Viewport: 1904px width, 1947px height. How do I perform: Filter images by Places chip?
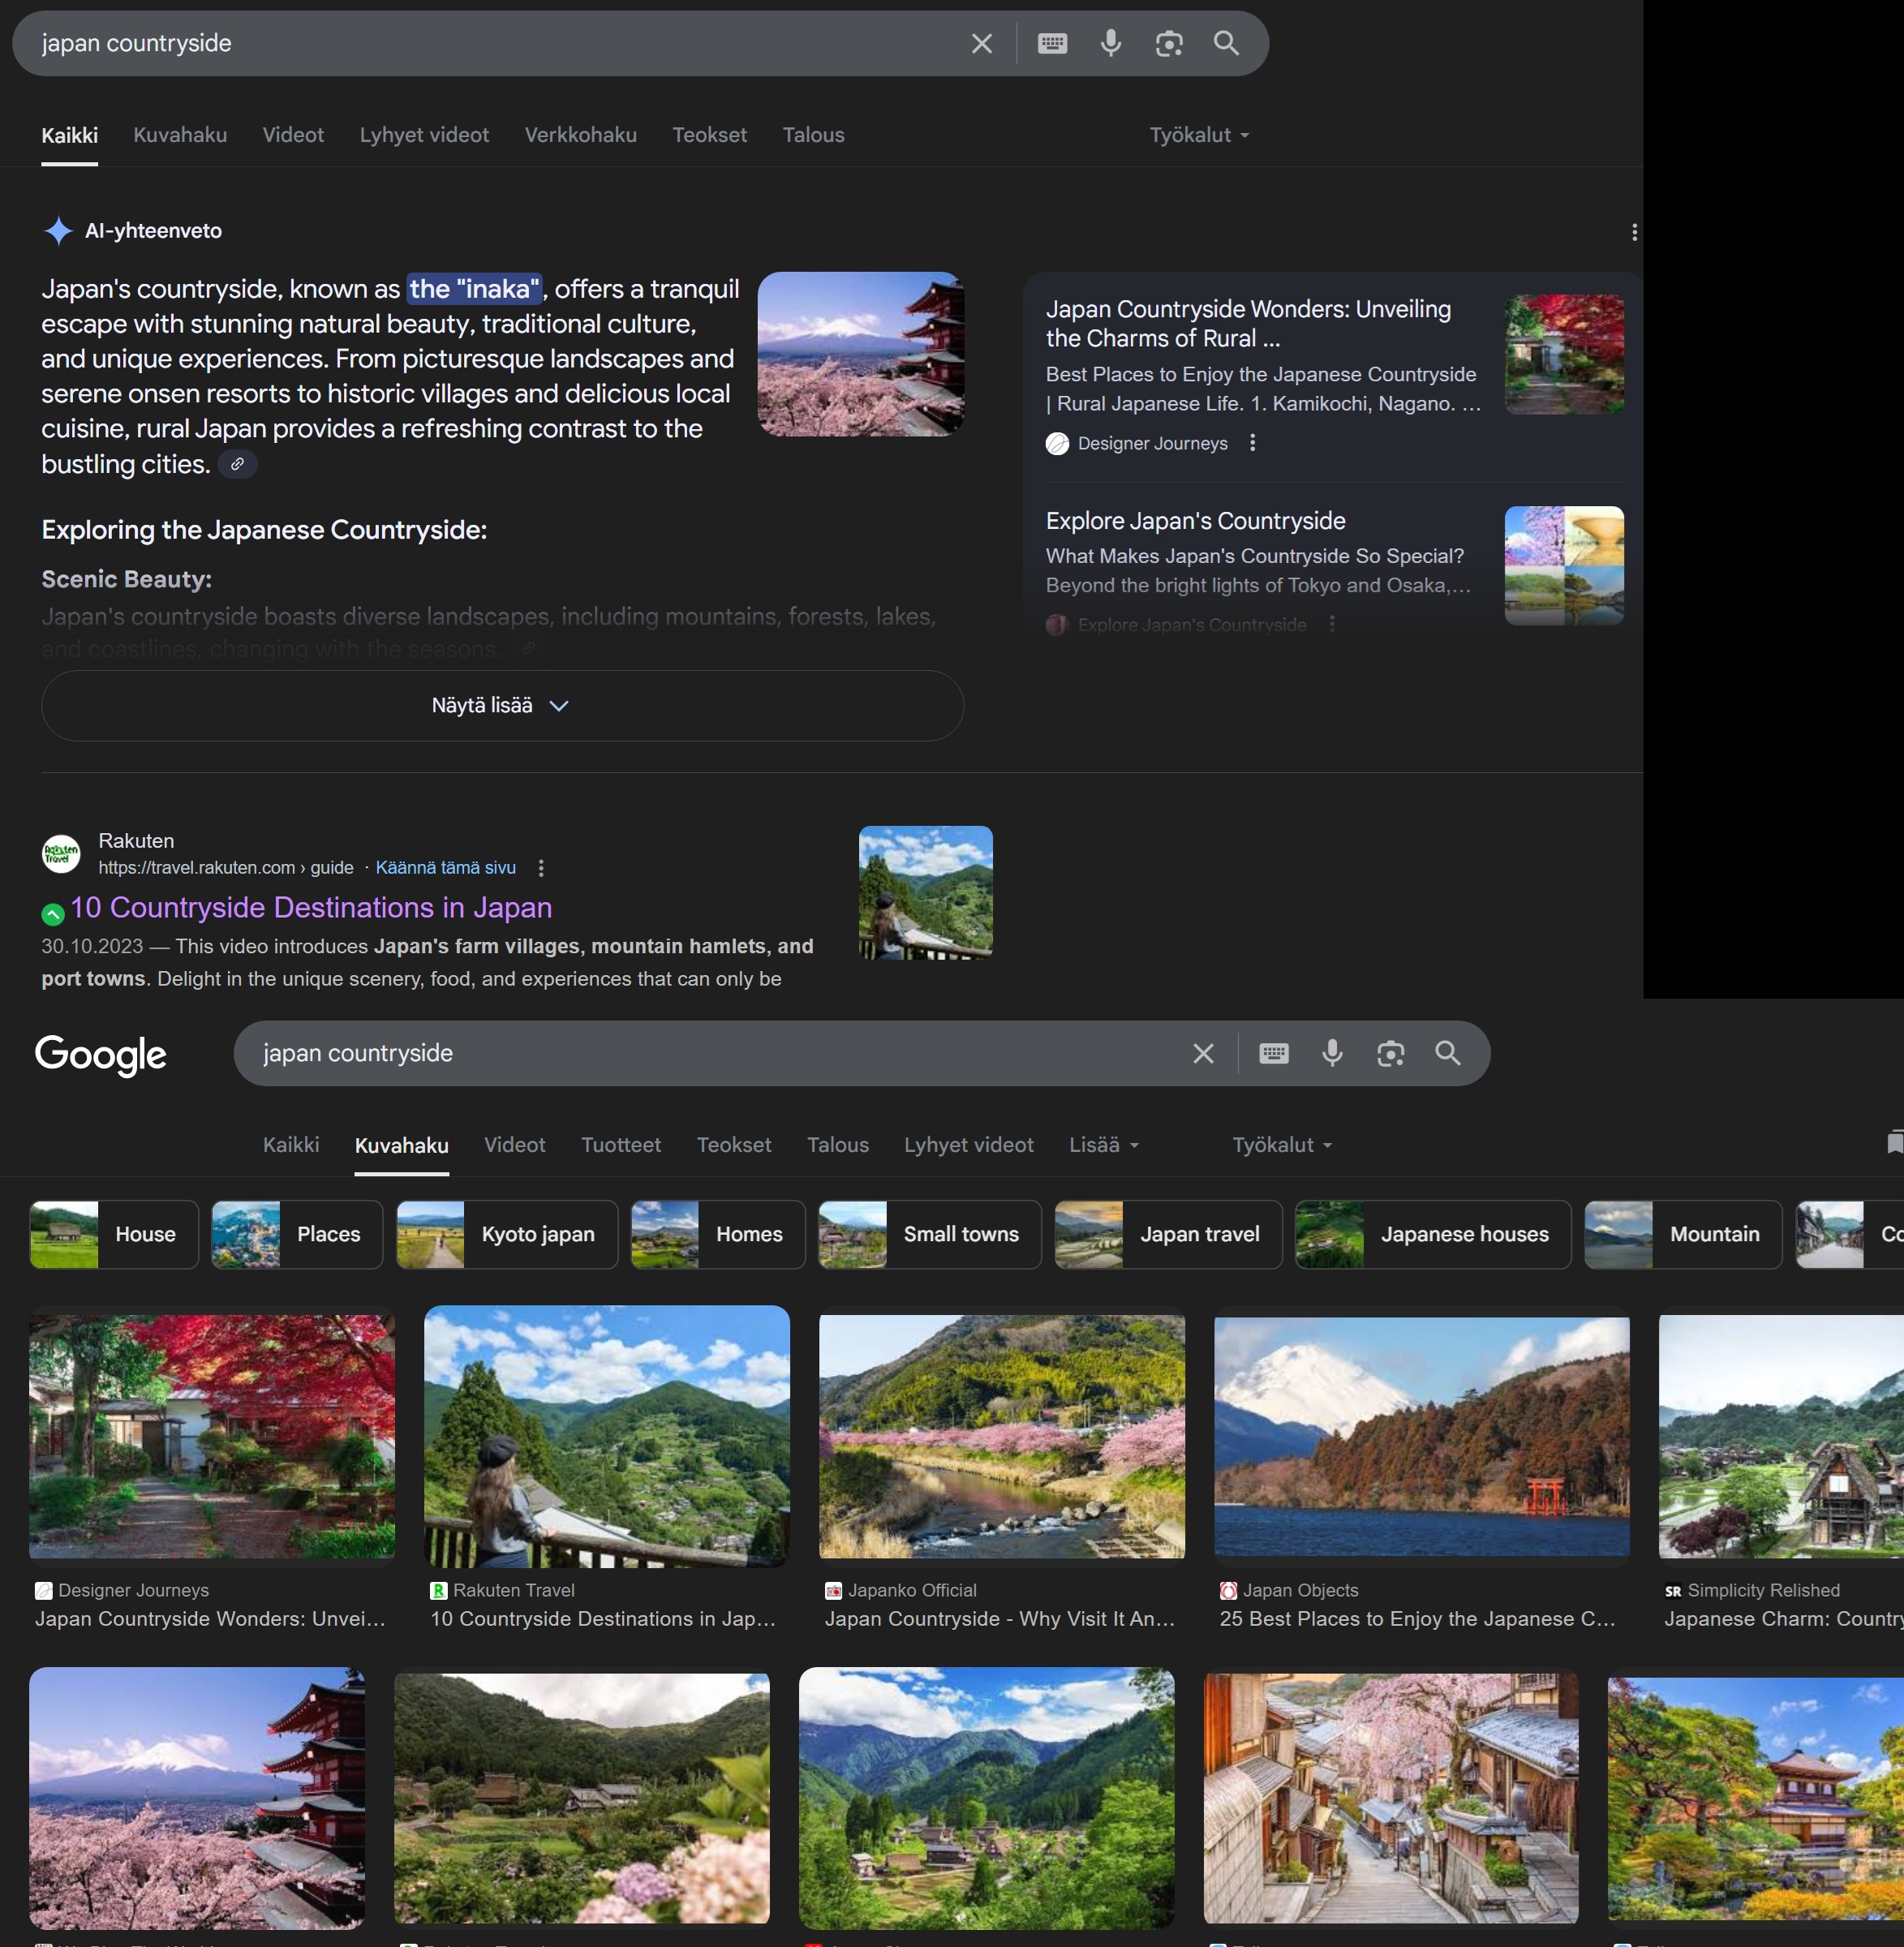tap(297, 1235)
